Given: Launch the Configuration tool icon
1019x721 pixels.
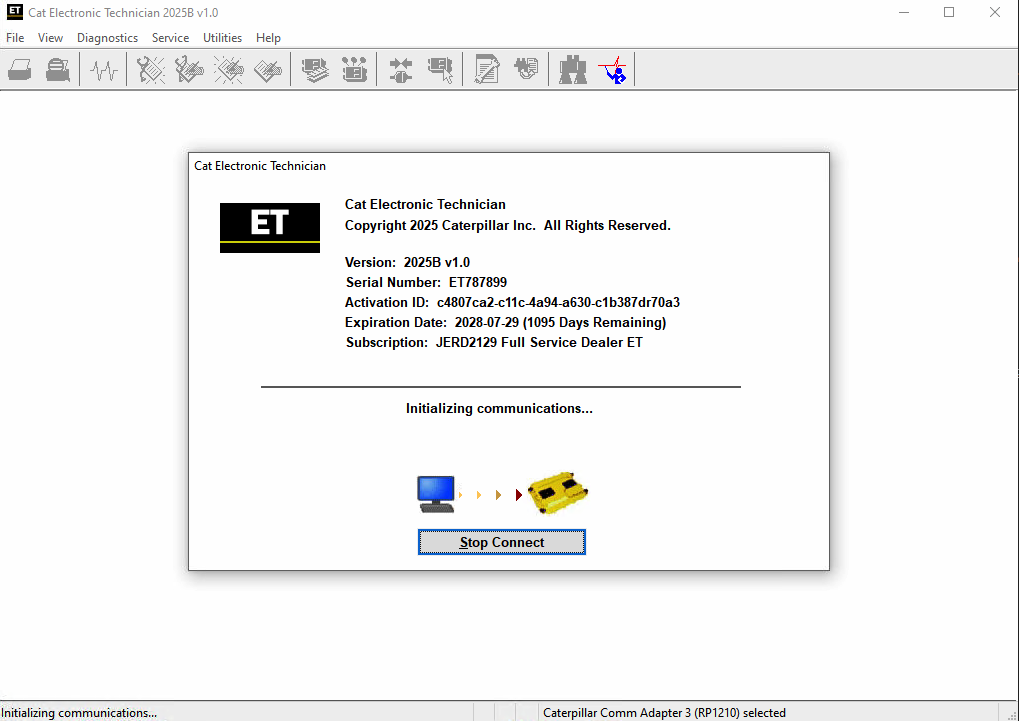Looking at the screenshot, I should tap(355, 69).
